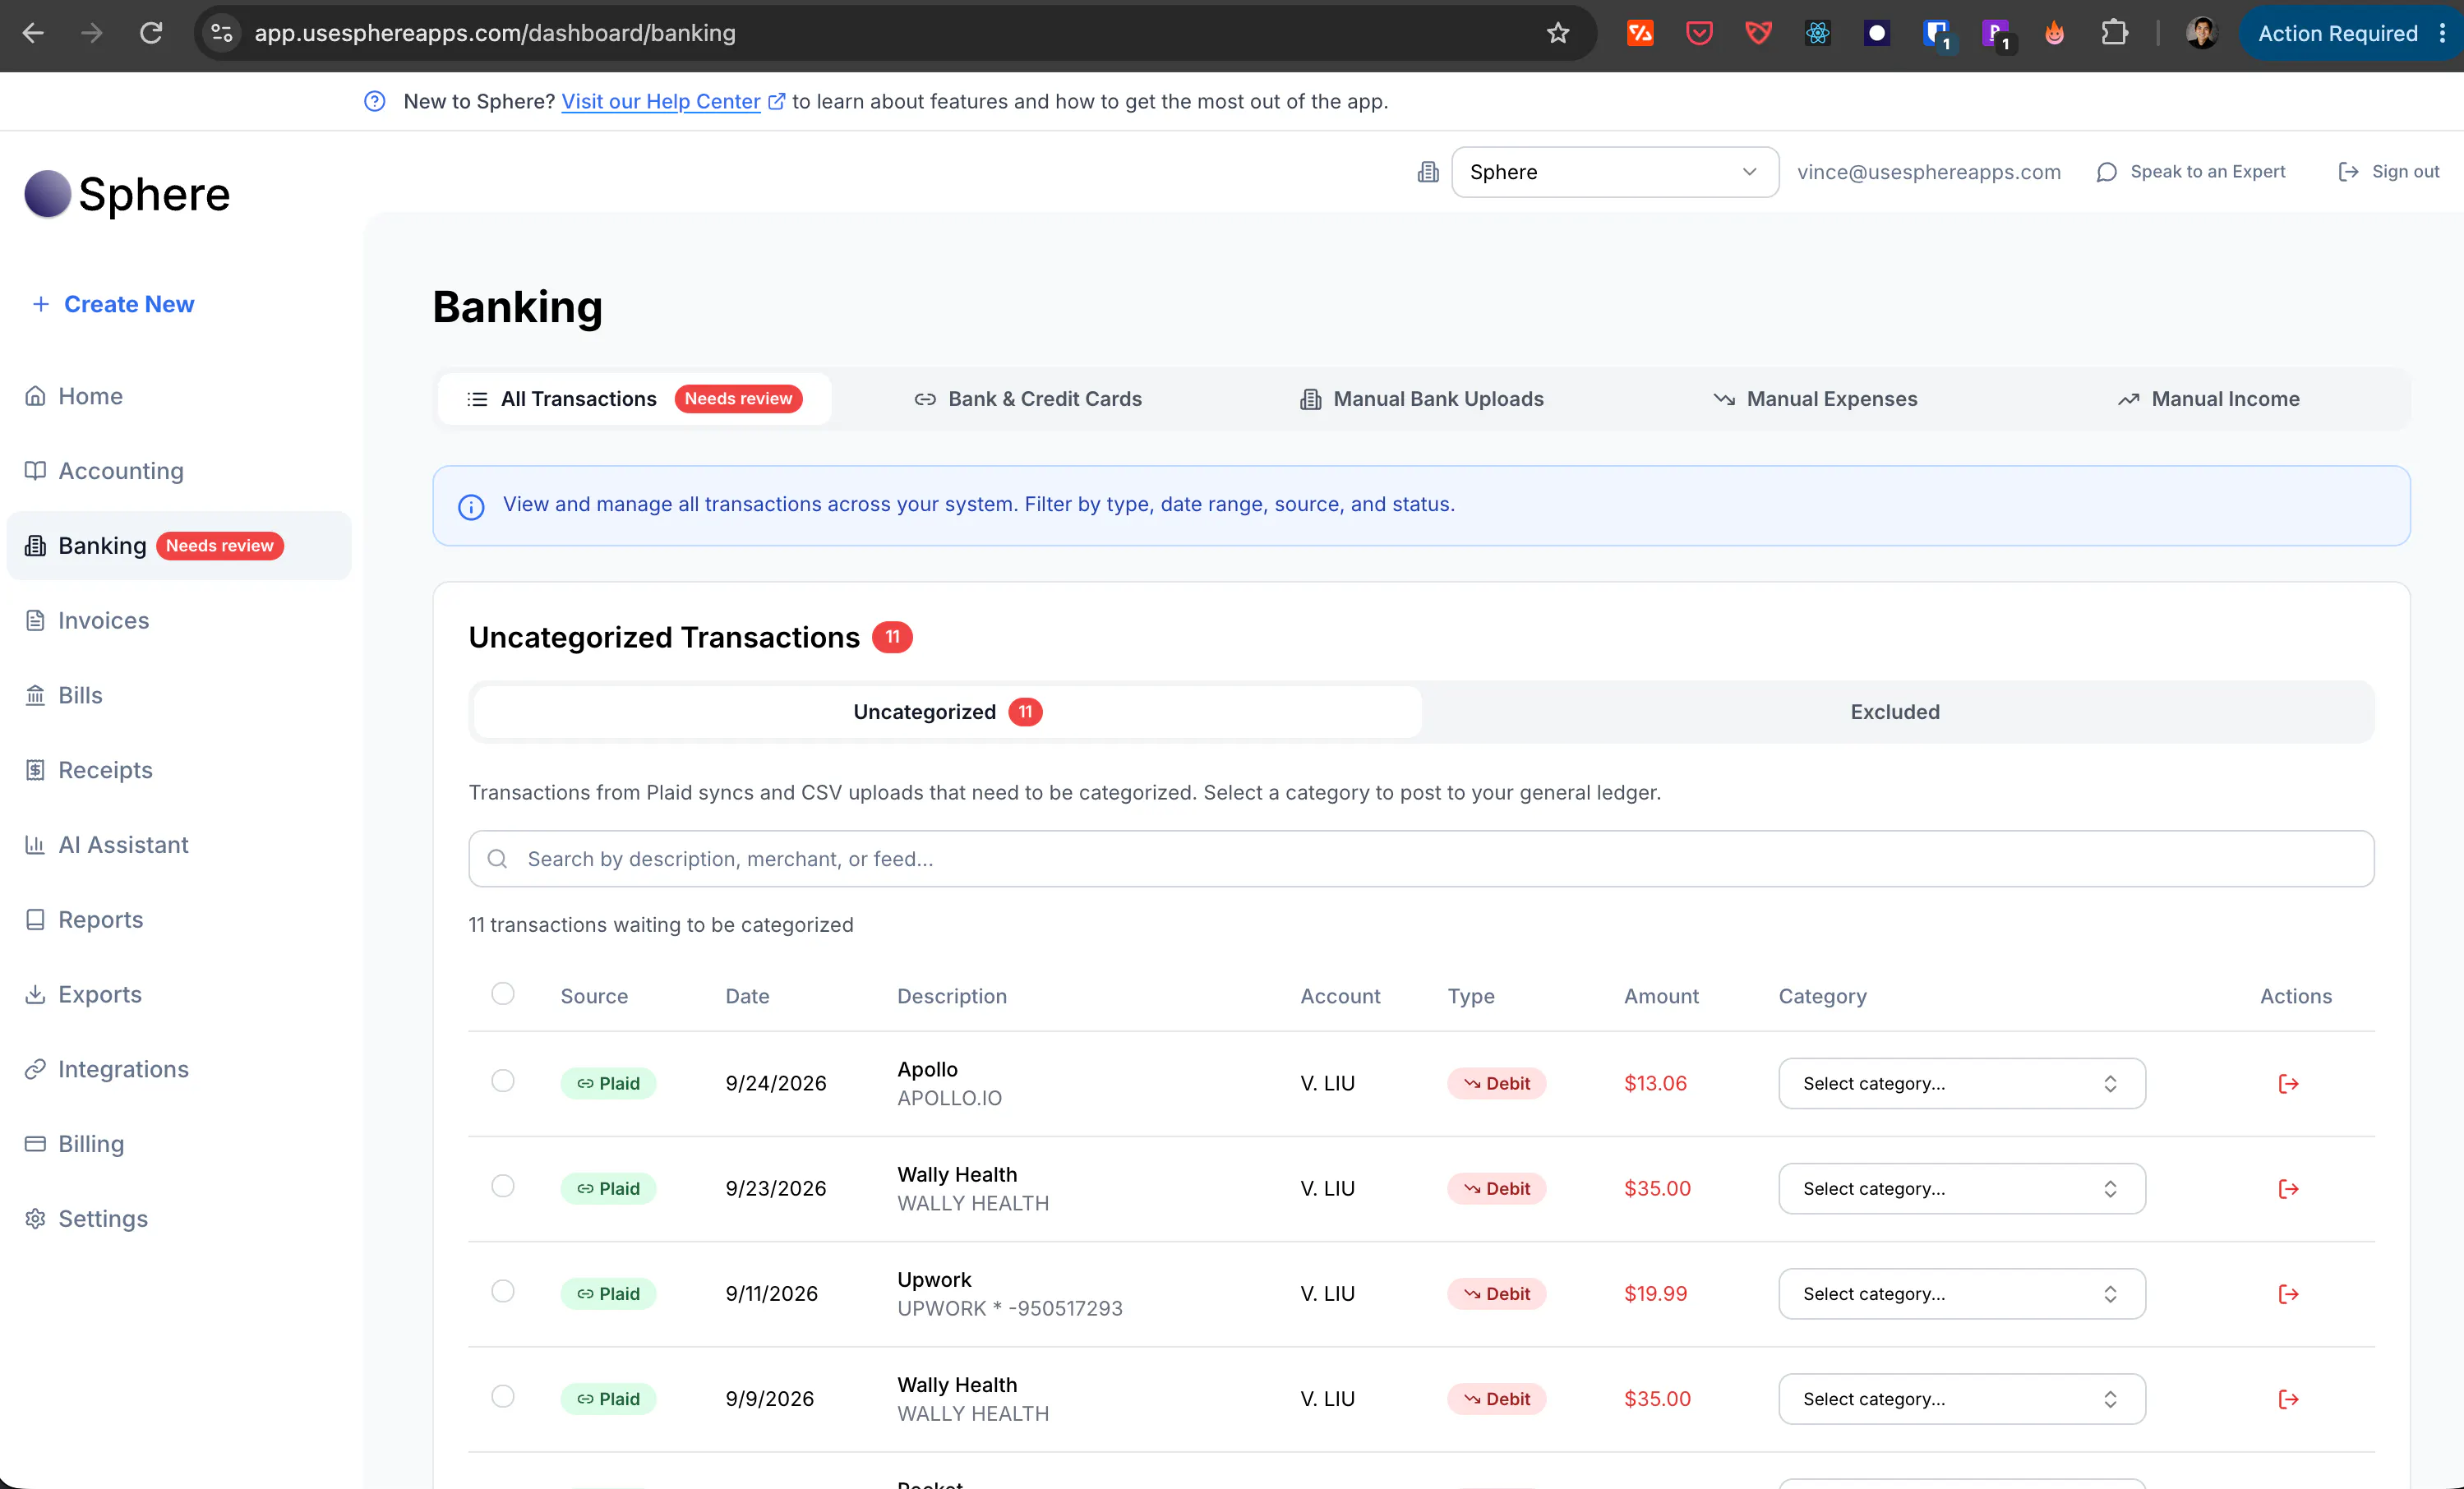Viewport: 2464px width, 1489px height.
Task: Click Create New in sidebar
Action: click(x=113, y=304)
